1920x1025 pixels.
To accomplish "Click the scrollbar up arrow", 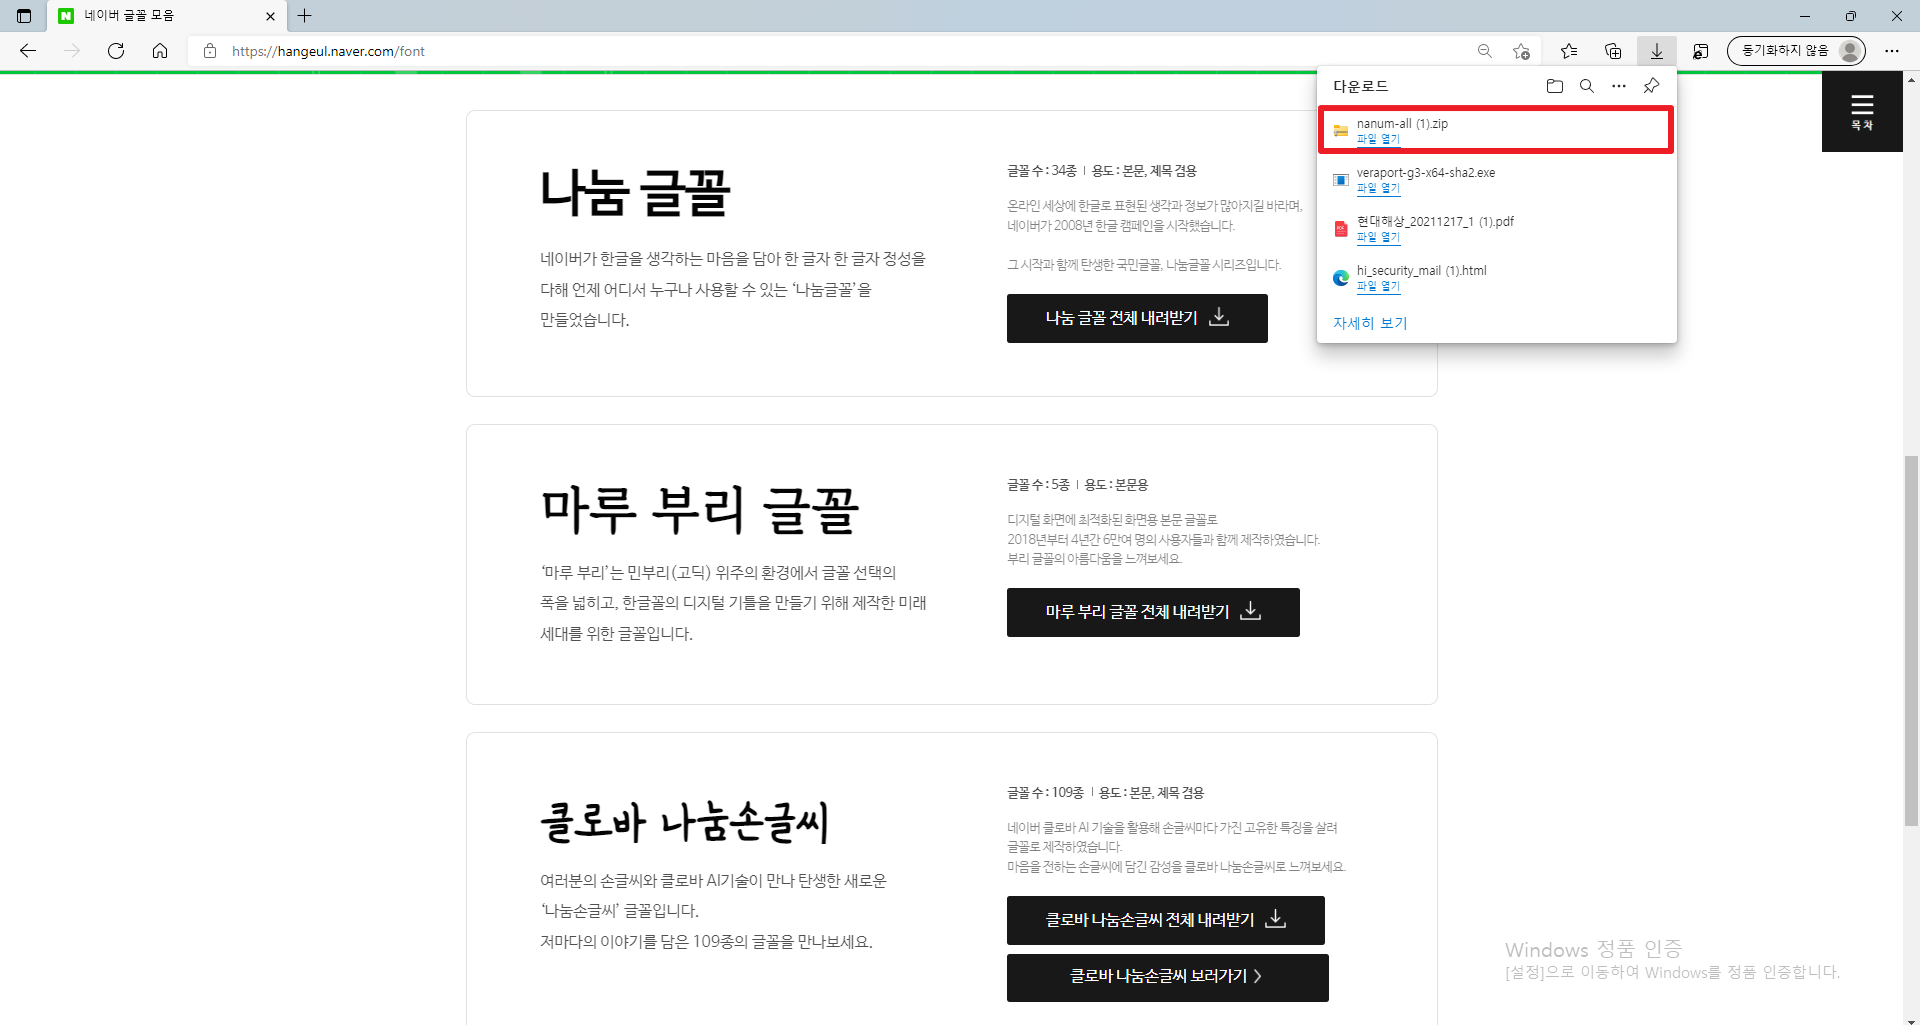I will (x=1911, y=78).
